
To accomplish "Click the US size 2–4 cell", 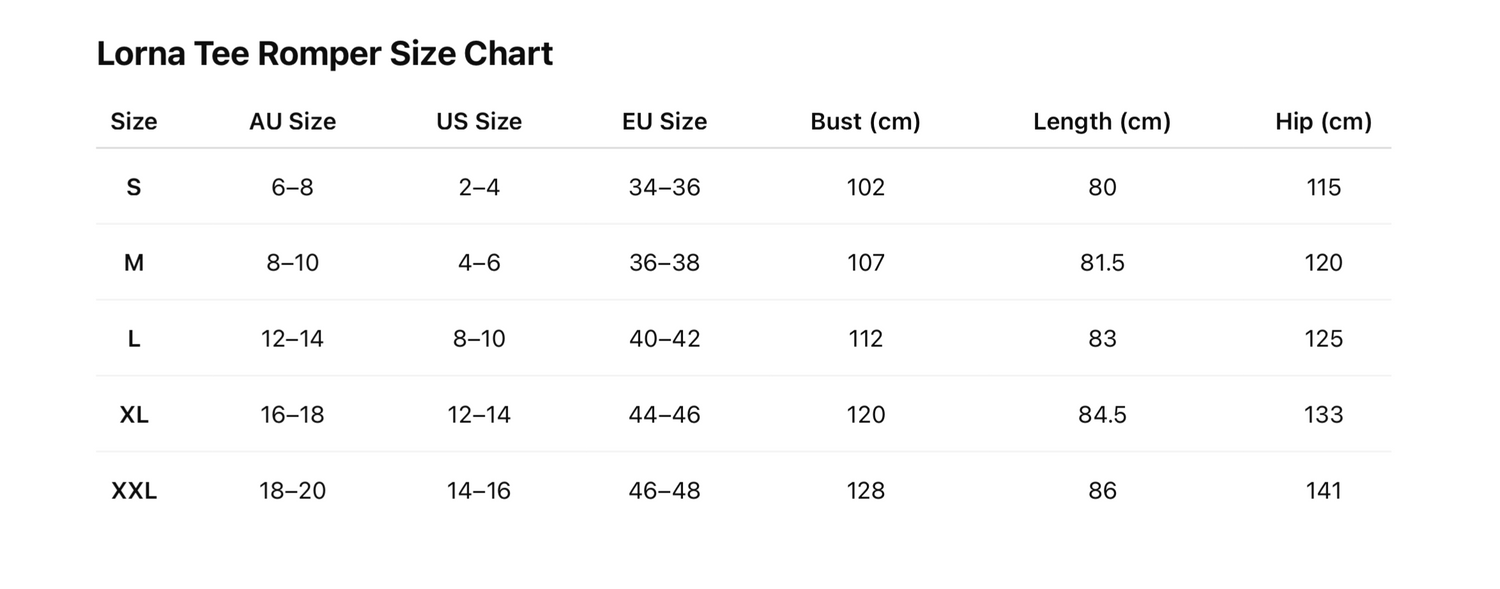I will coord(479,187).
